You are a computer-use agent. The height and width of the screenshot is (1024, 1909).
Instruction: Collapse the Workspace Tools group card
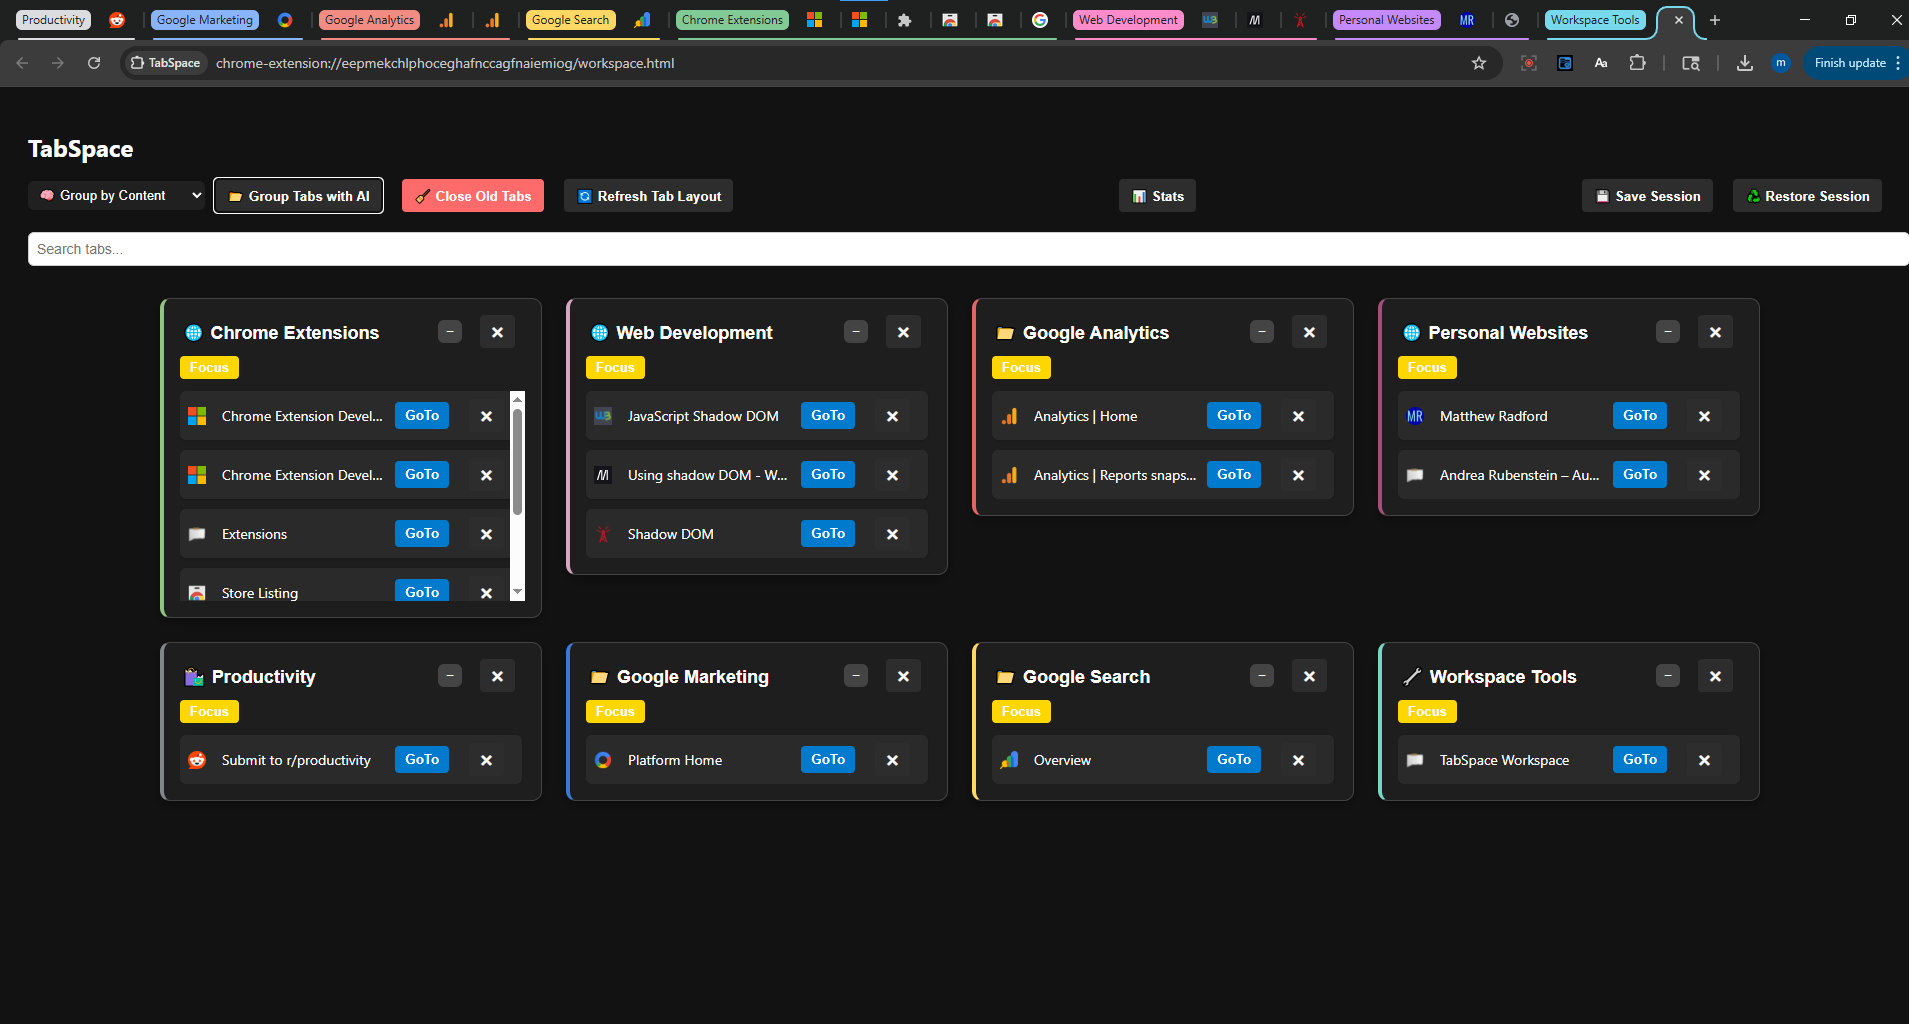[1668, 676]
